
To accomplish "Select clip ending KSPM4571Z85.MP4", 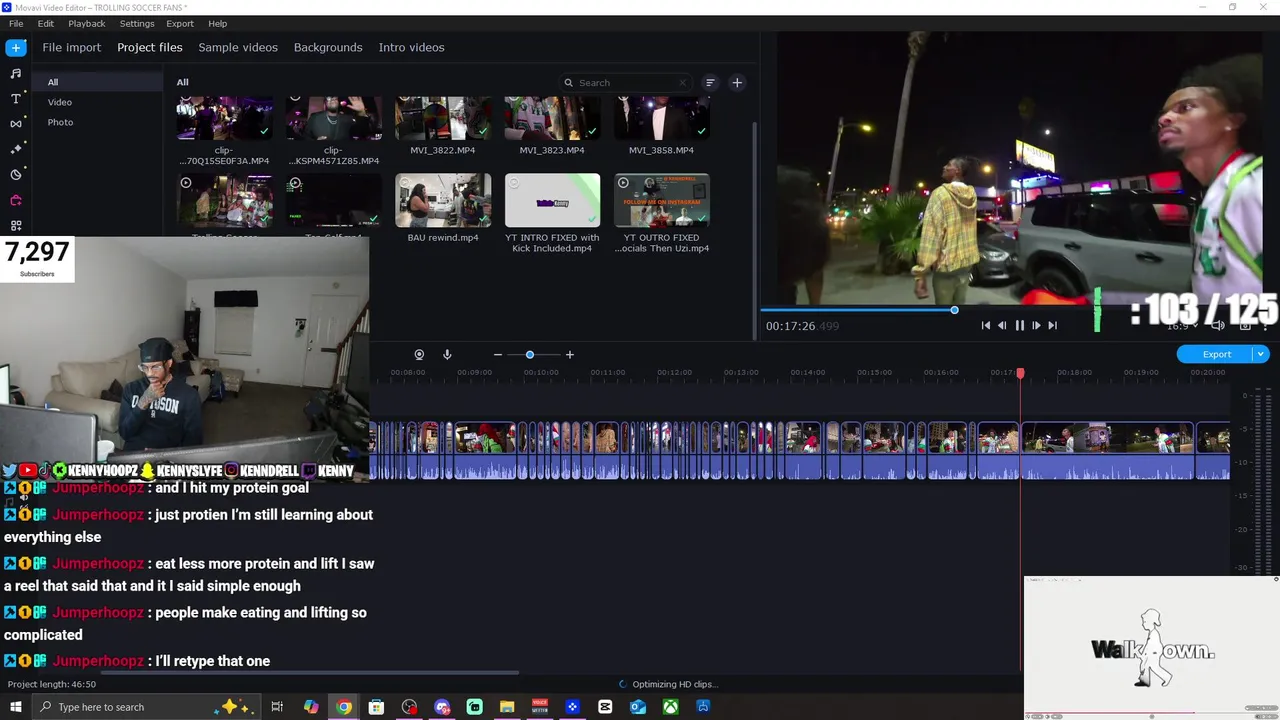I will [x=334, y=118].
